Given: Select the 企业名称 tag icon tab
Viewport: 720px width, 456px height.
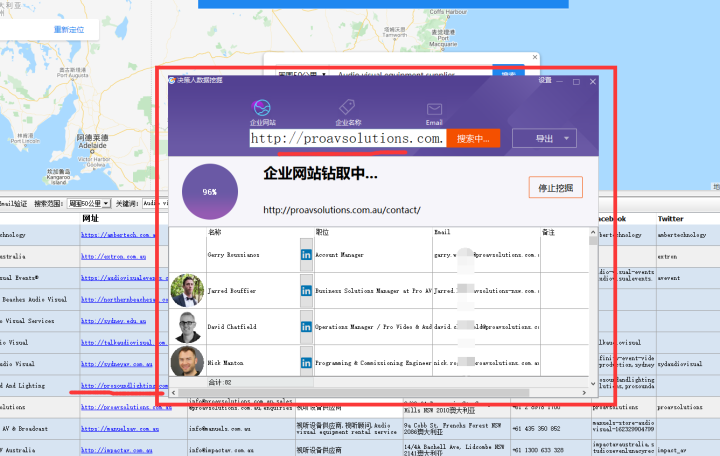Looking at the screenshot, I should pyautogui.click(x=348, y=113).
